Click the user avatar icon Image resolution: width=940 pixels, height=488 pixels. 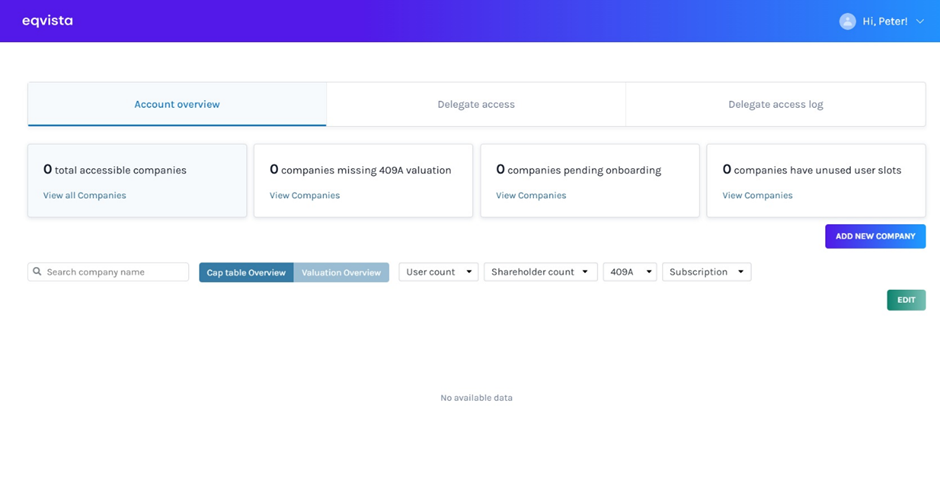[847, 21]
